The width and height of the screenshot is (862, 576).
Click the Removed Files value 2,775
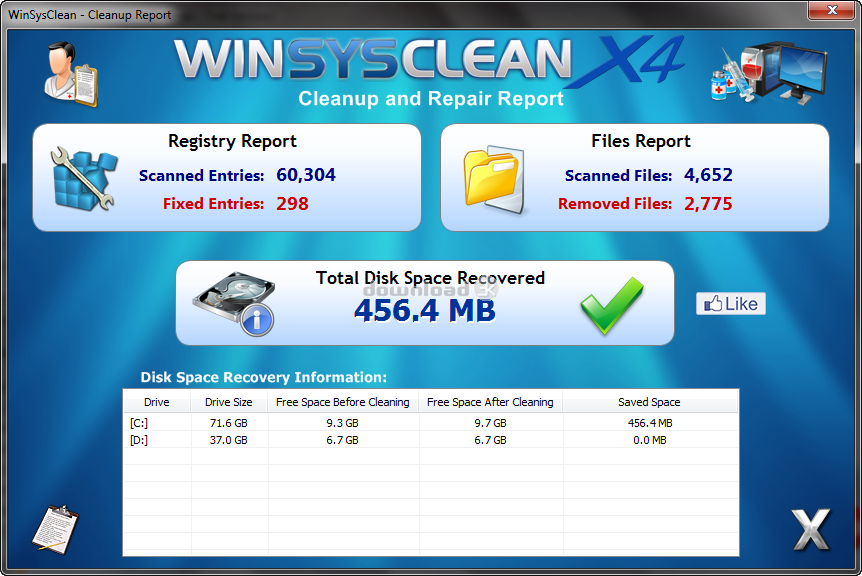coord(708,203)
